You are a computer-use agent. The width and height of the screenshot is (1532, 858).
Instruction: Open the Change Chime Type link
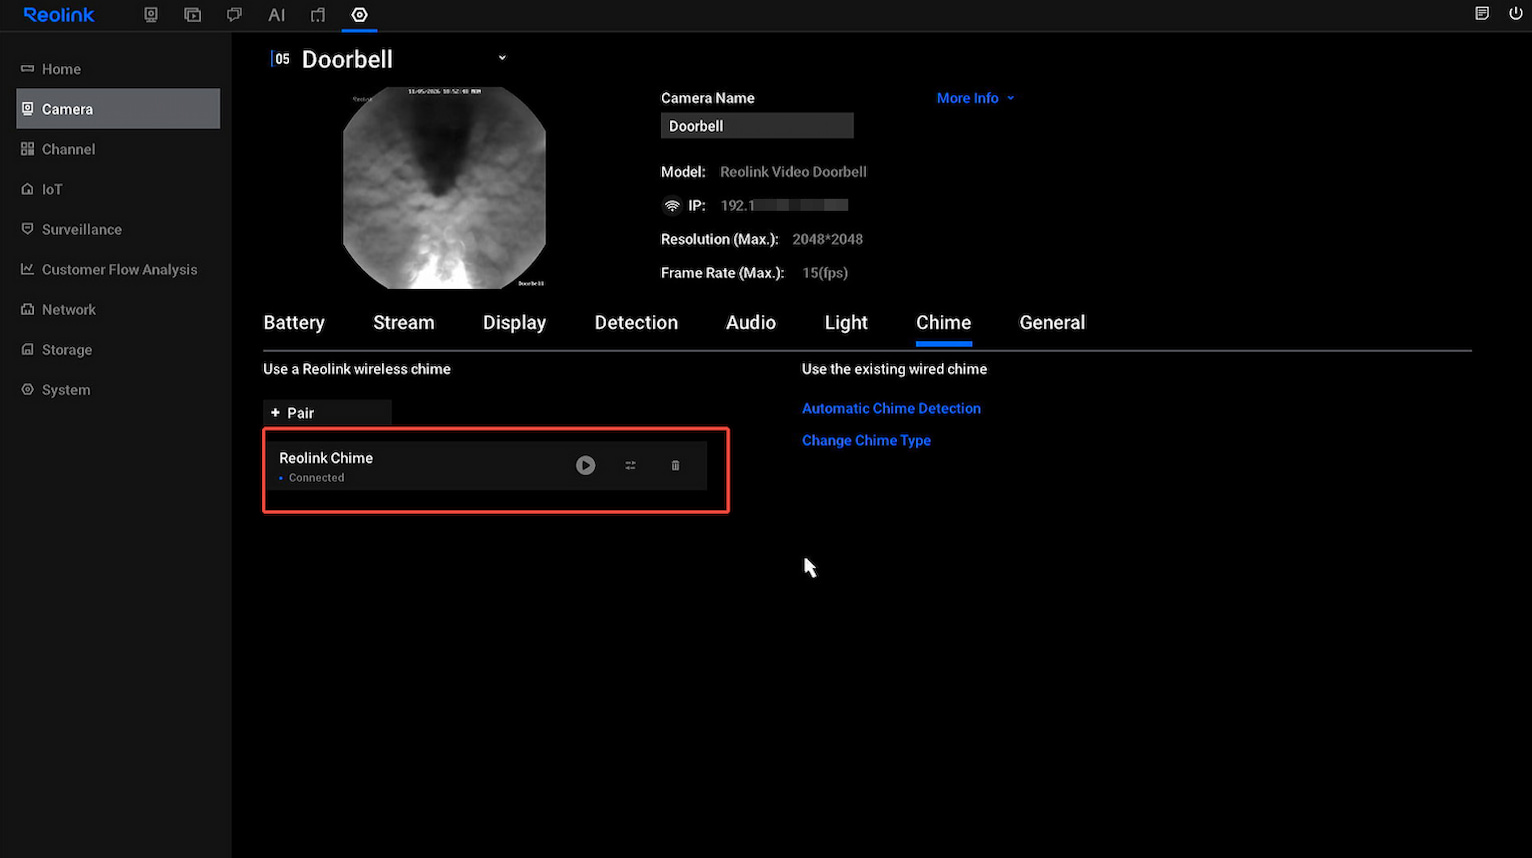pyautogui.click(x=866, y=440)
